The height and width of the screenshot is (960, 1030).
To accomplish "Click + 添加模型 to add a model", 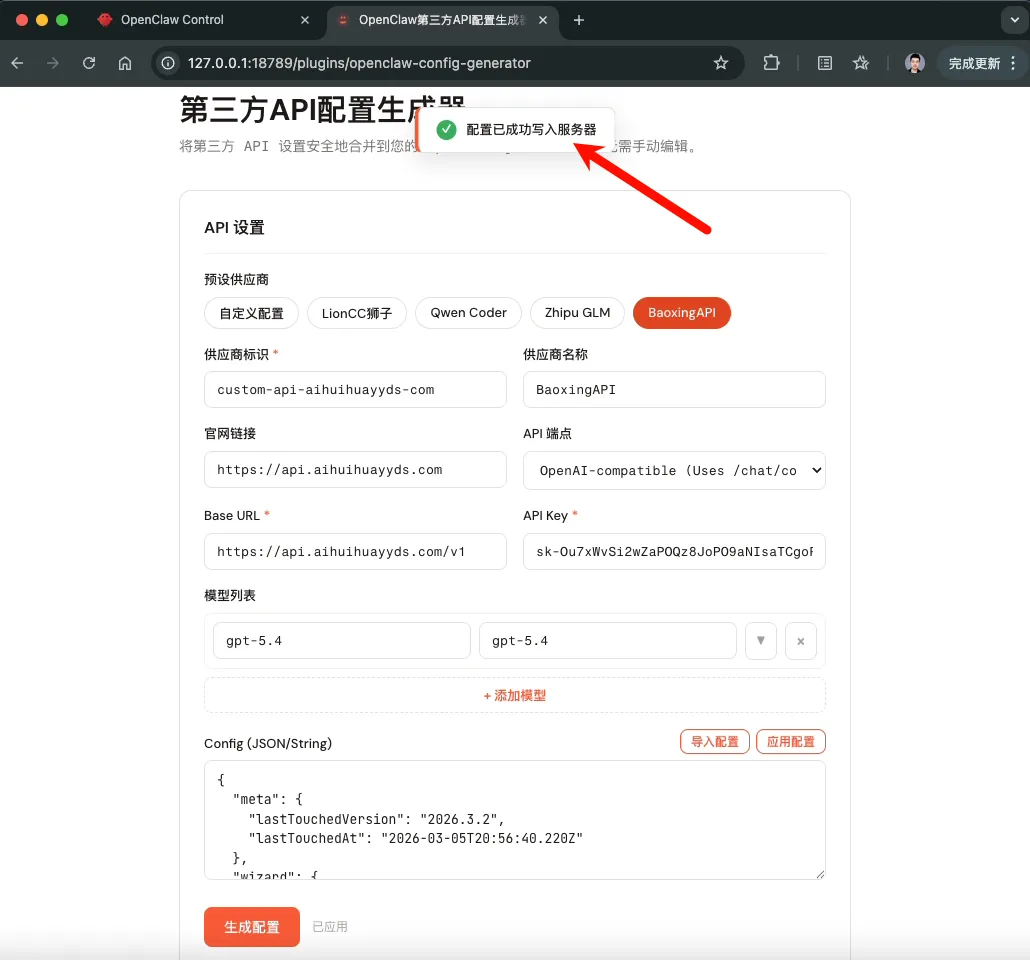I will coord(515,695).
